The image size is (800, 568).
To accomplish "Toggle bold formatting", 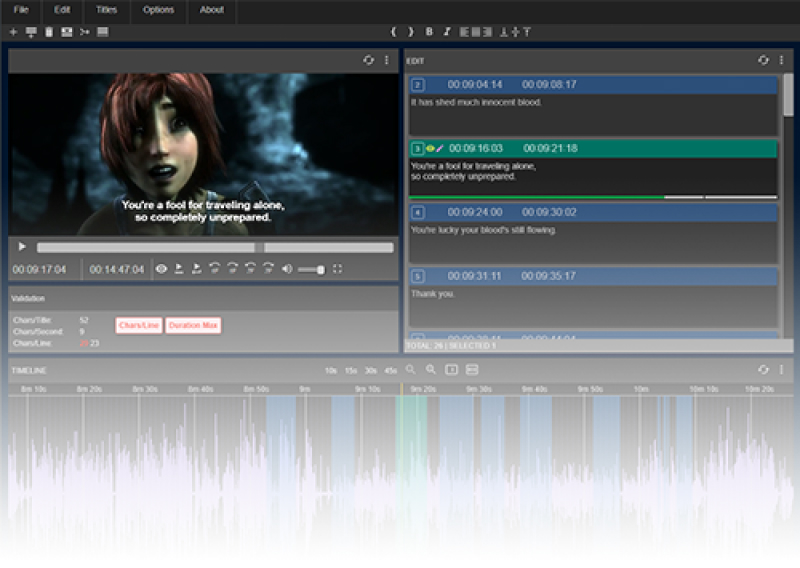I will point(429,32).
